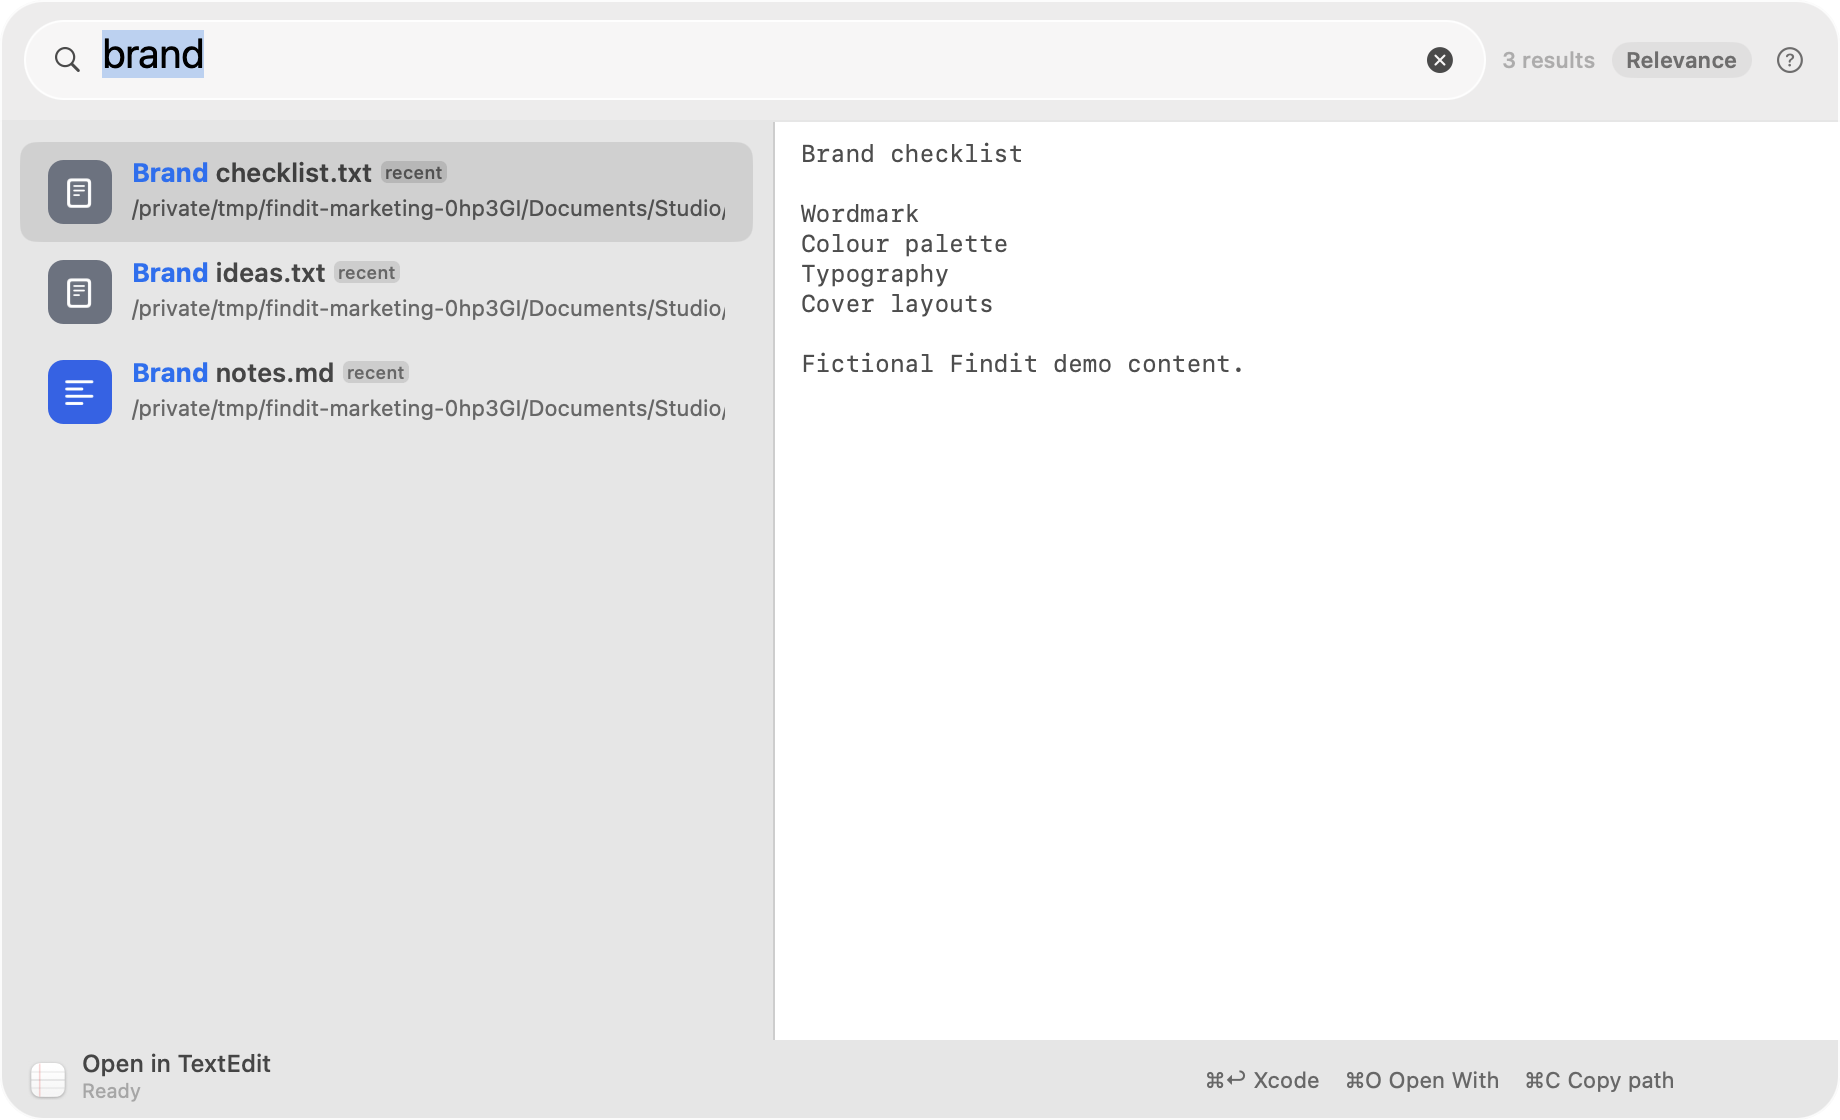
Task: Click the Brand ideas.txt file icon
Action: (80, 292)
